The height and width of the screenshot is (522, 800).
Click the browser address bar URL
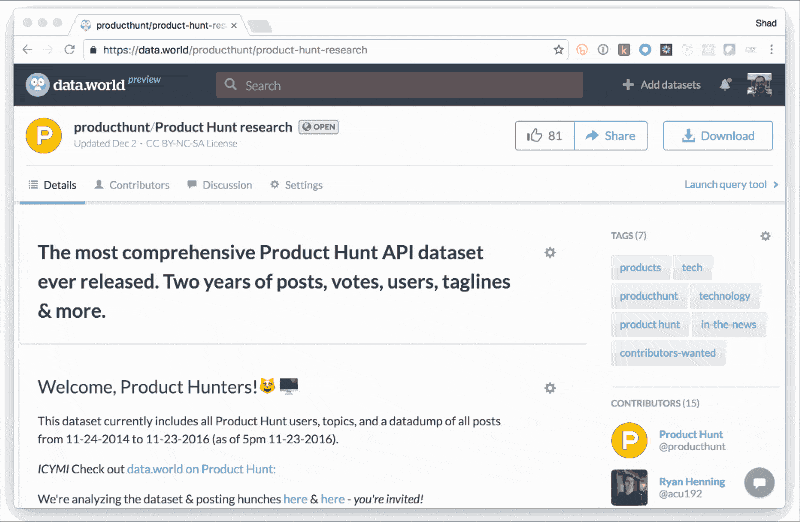tap(235, 50)
